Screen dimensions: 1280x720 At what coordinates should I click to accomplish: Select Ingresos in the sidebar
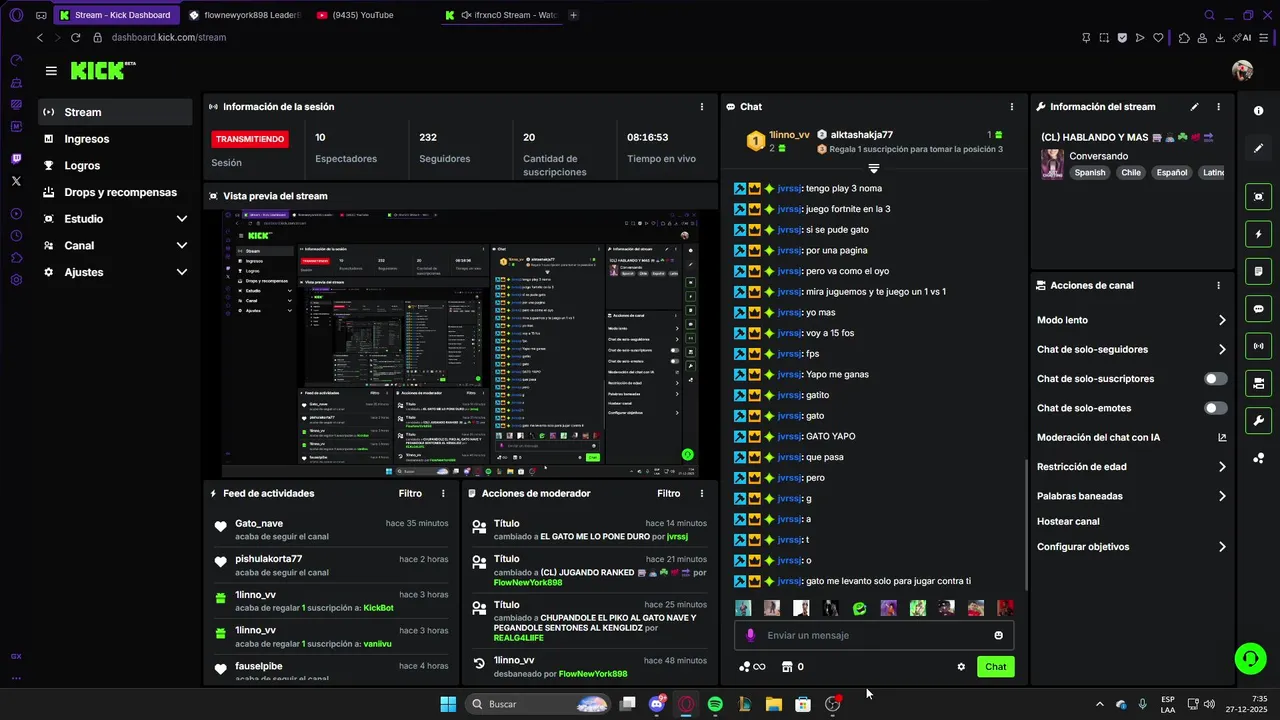(115, 139)
